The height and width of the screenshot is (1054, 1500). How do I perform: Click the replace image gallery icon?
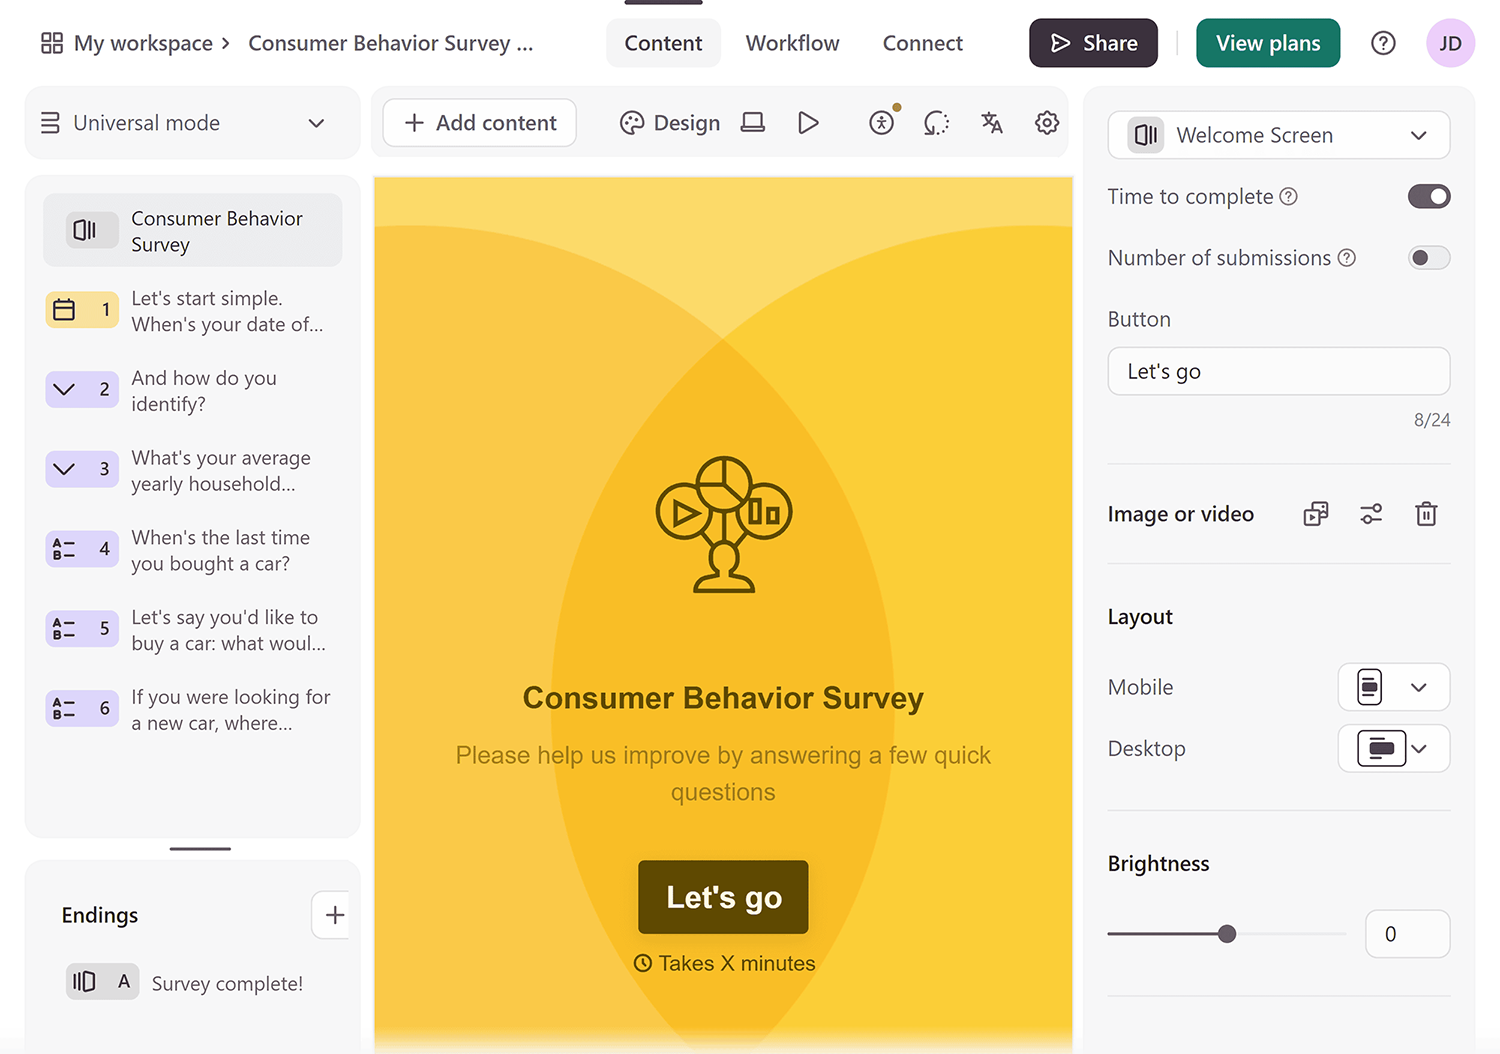pos(1316,514)
